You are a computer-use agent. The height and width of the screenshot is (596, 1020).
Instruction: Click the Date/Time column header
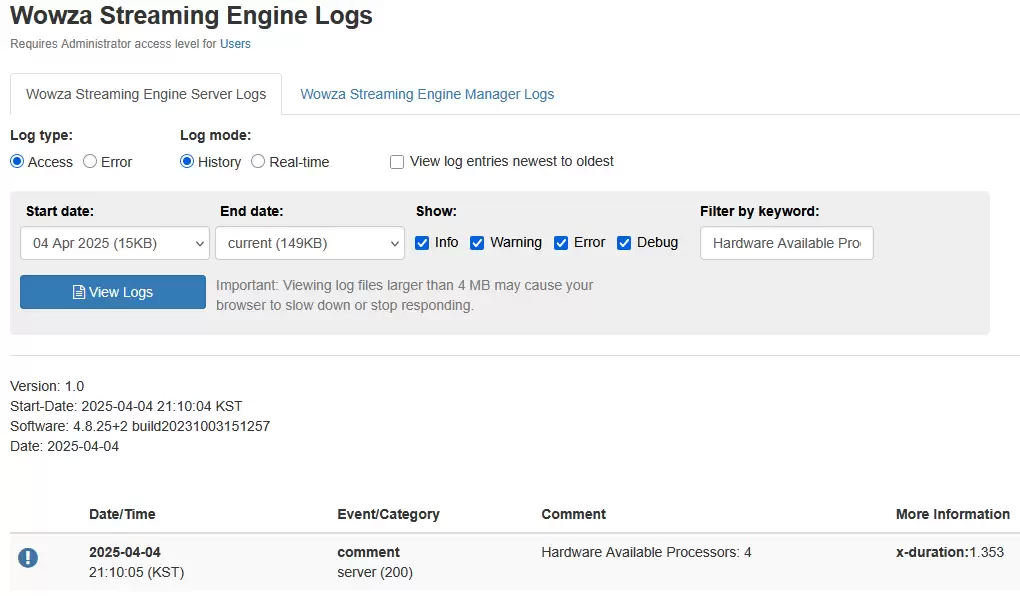(x=122, y=514)
